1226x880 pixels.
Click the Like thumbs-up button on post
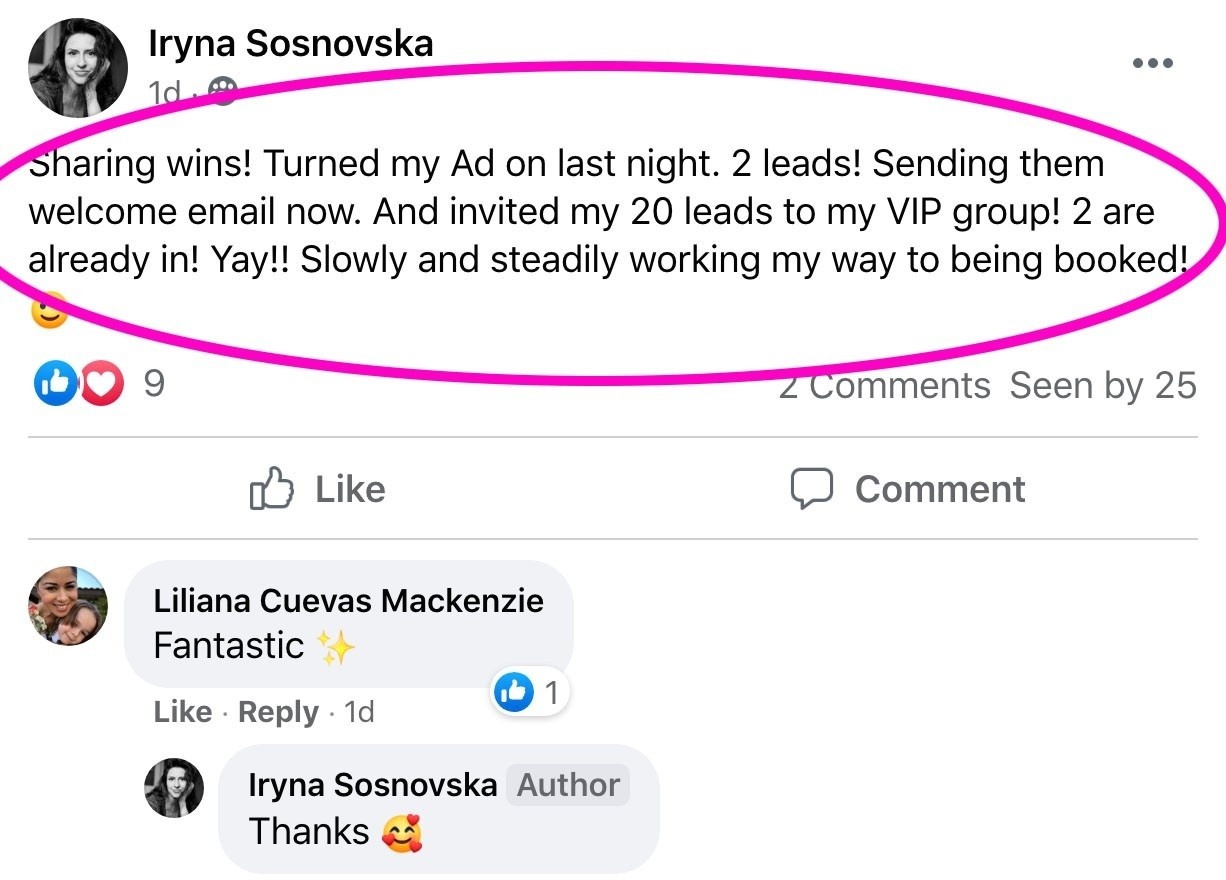(x=317, y=489)
